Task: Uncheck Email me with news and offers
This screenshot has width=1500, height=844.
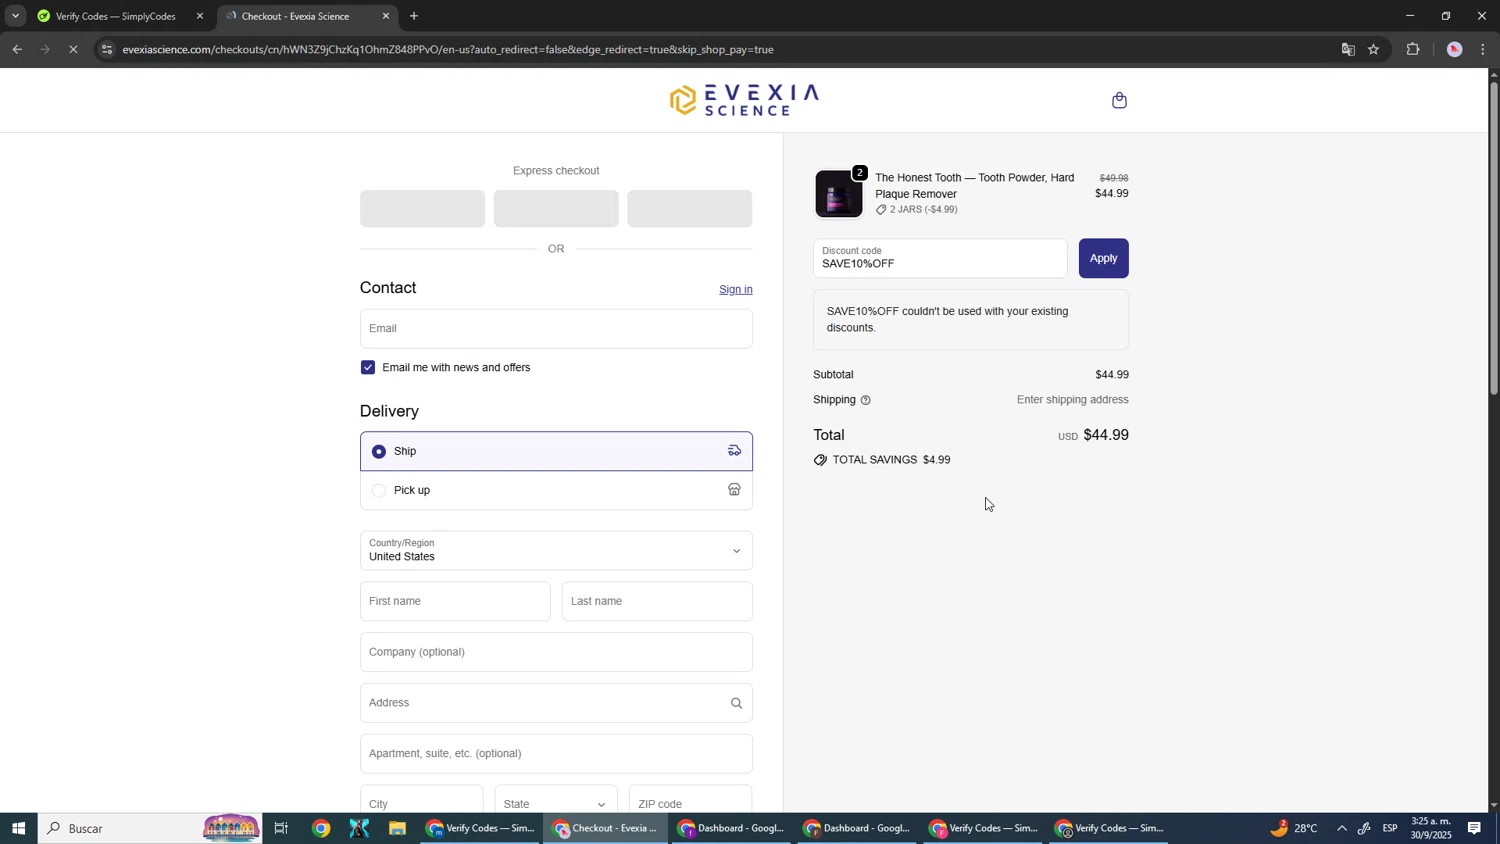Action: [368, 367]
